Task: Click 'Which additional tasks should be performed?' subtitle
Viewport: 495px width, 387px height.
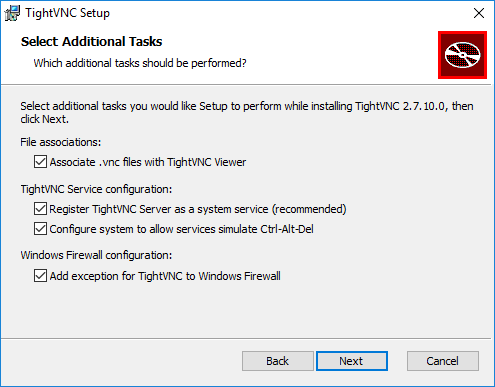Action: pyautogui.click(x=140, y=63)
